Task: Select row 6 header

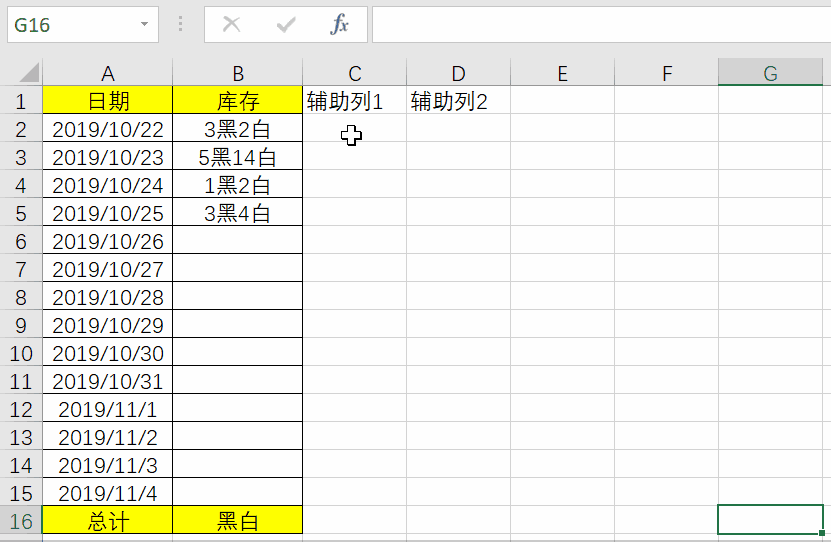Action: 21,241
